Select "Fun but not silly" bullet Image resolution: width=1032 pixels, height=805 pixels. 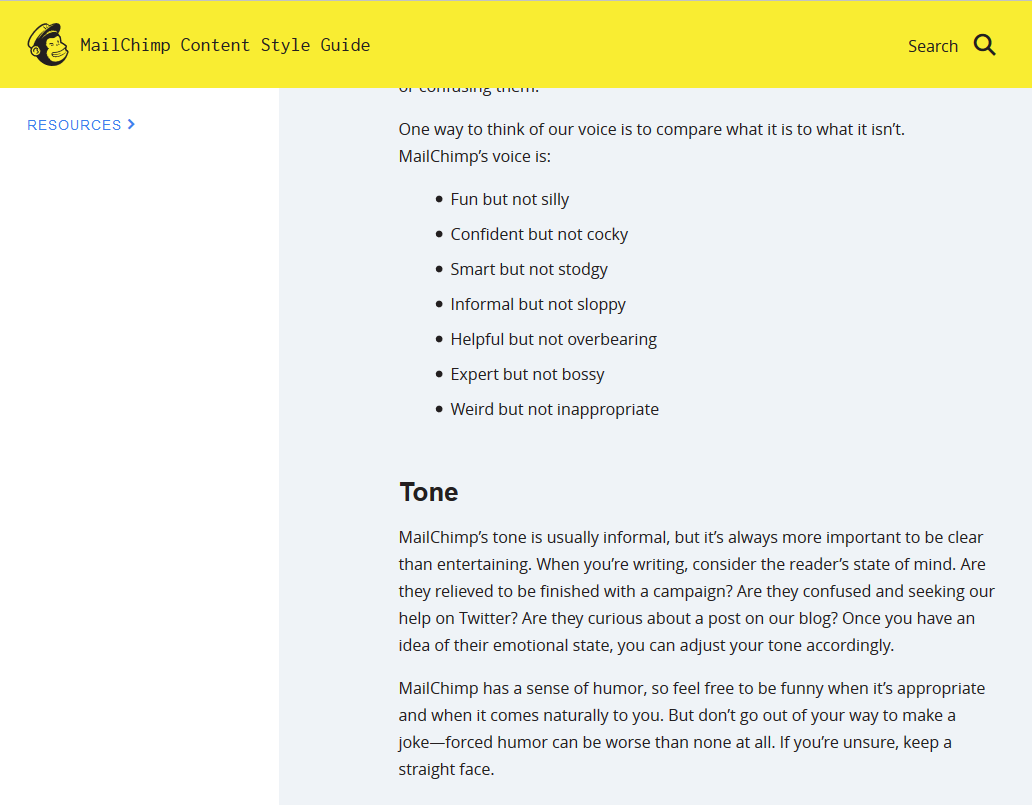509,199
